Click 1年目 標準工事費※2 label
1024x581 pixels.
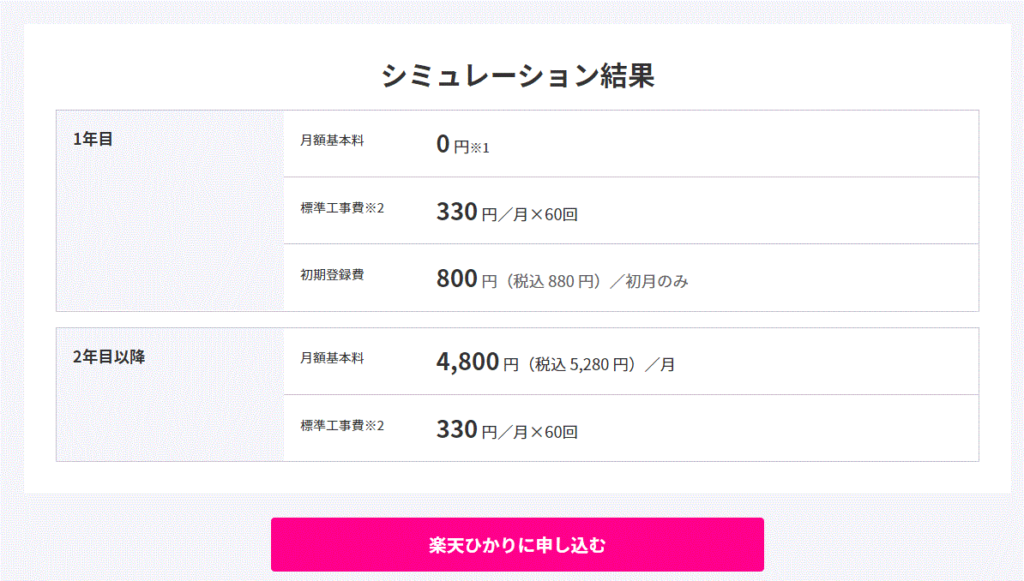tap(342, 208)
